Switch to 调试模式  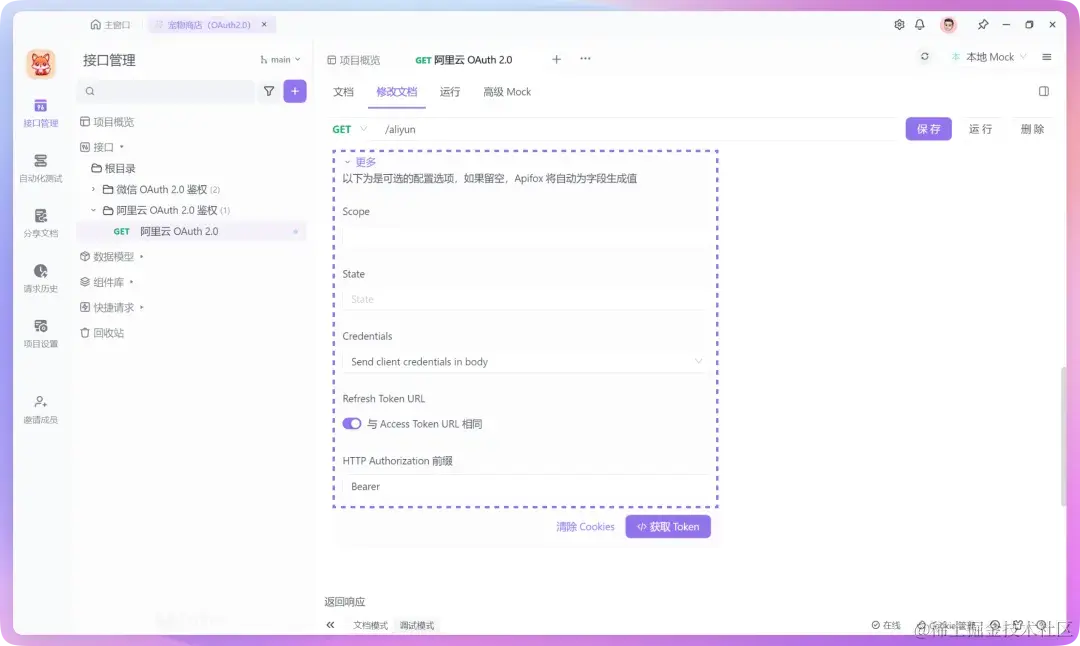click(x=417, y=625)
